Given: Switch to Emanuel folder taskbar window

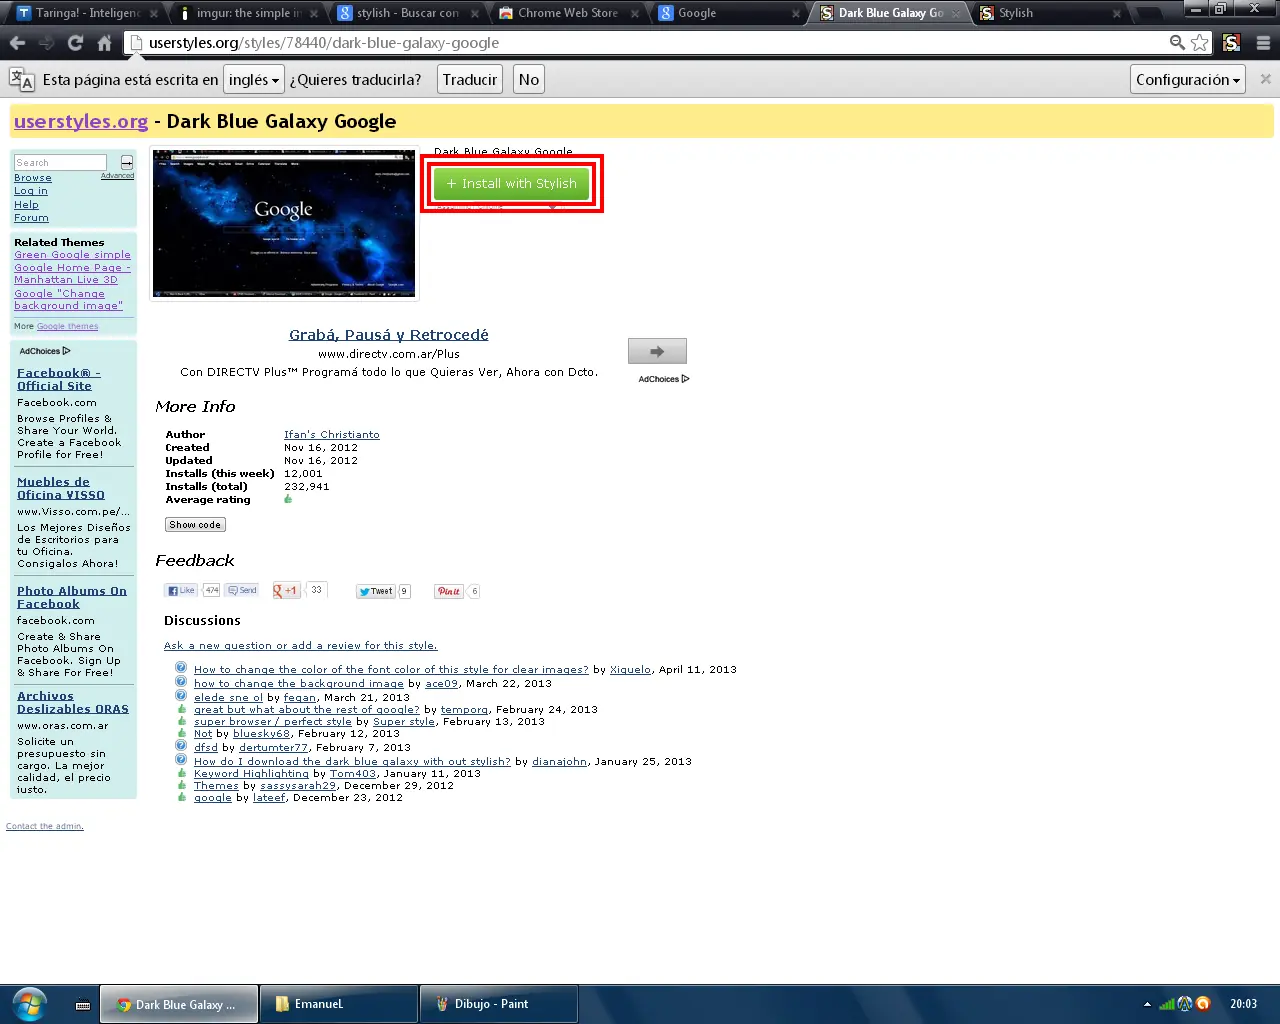Looking at the screenshot, I should pos(339,1004).
